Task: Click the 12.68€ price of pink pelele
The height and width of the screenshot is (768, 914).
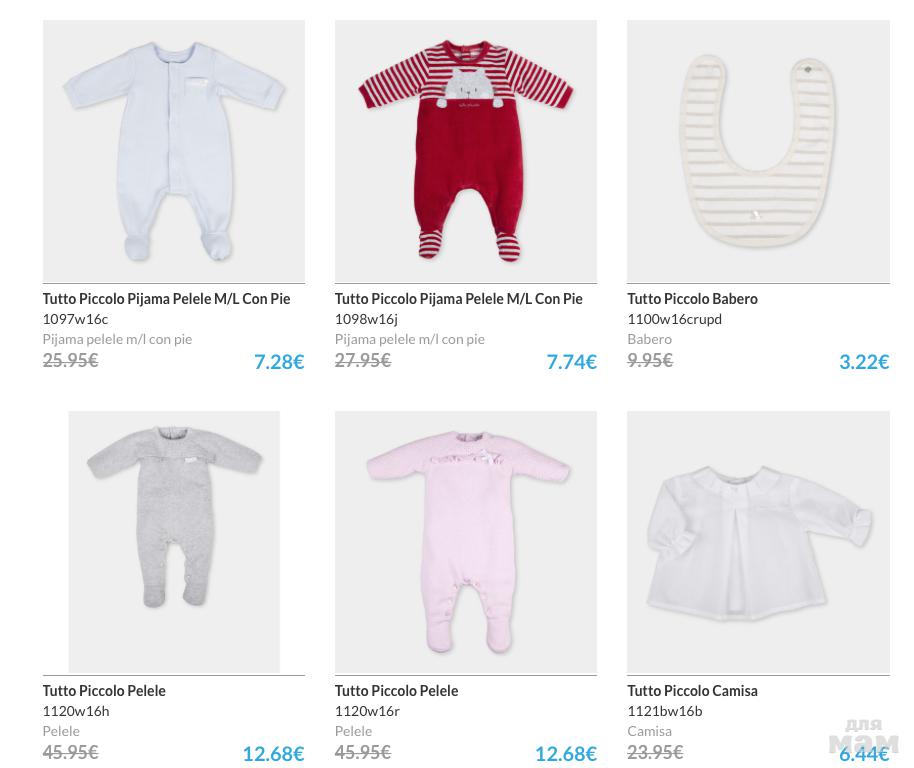Action: (565, 754)
